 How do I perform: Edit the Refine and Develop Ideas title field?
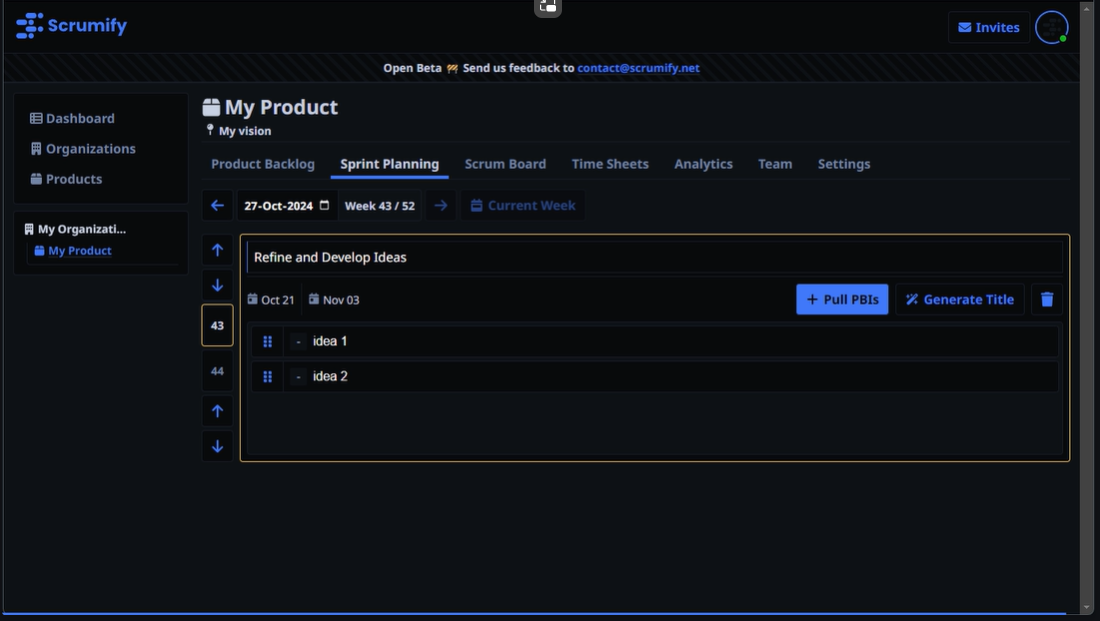656,257
